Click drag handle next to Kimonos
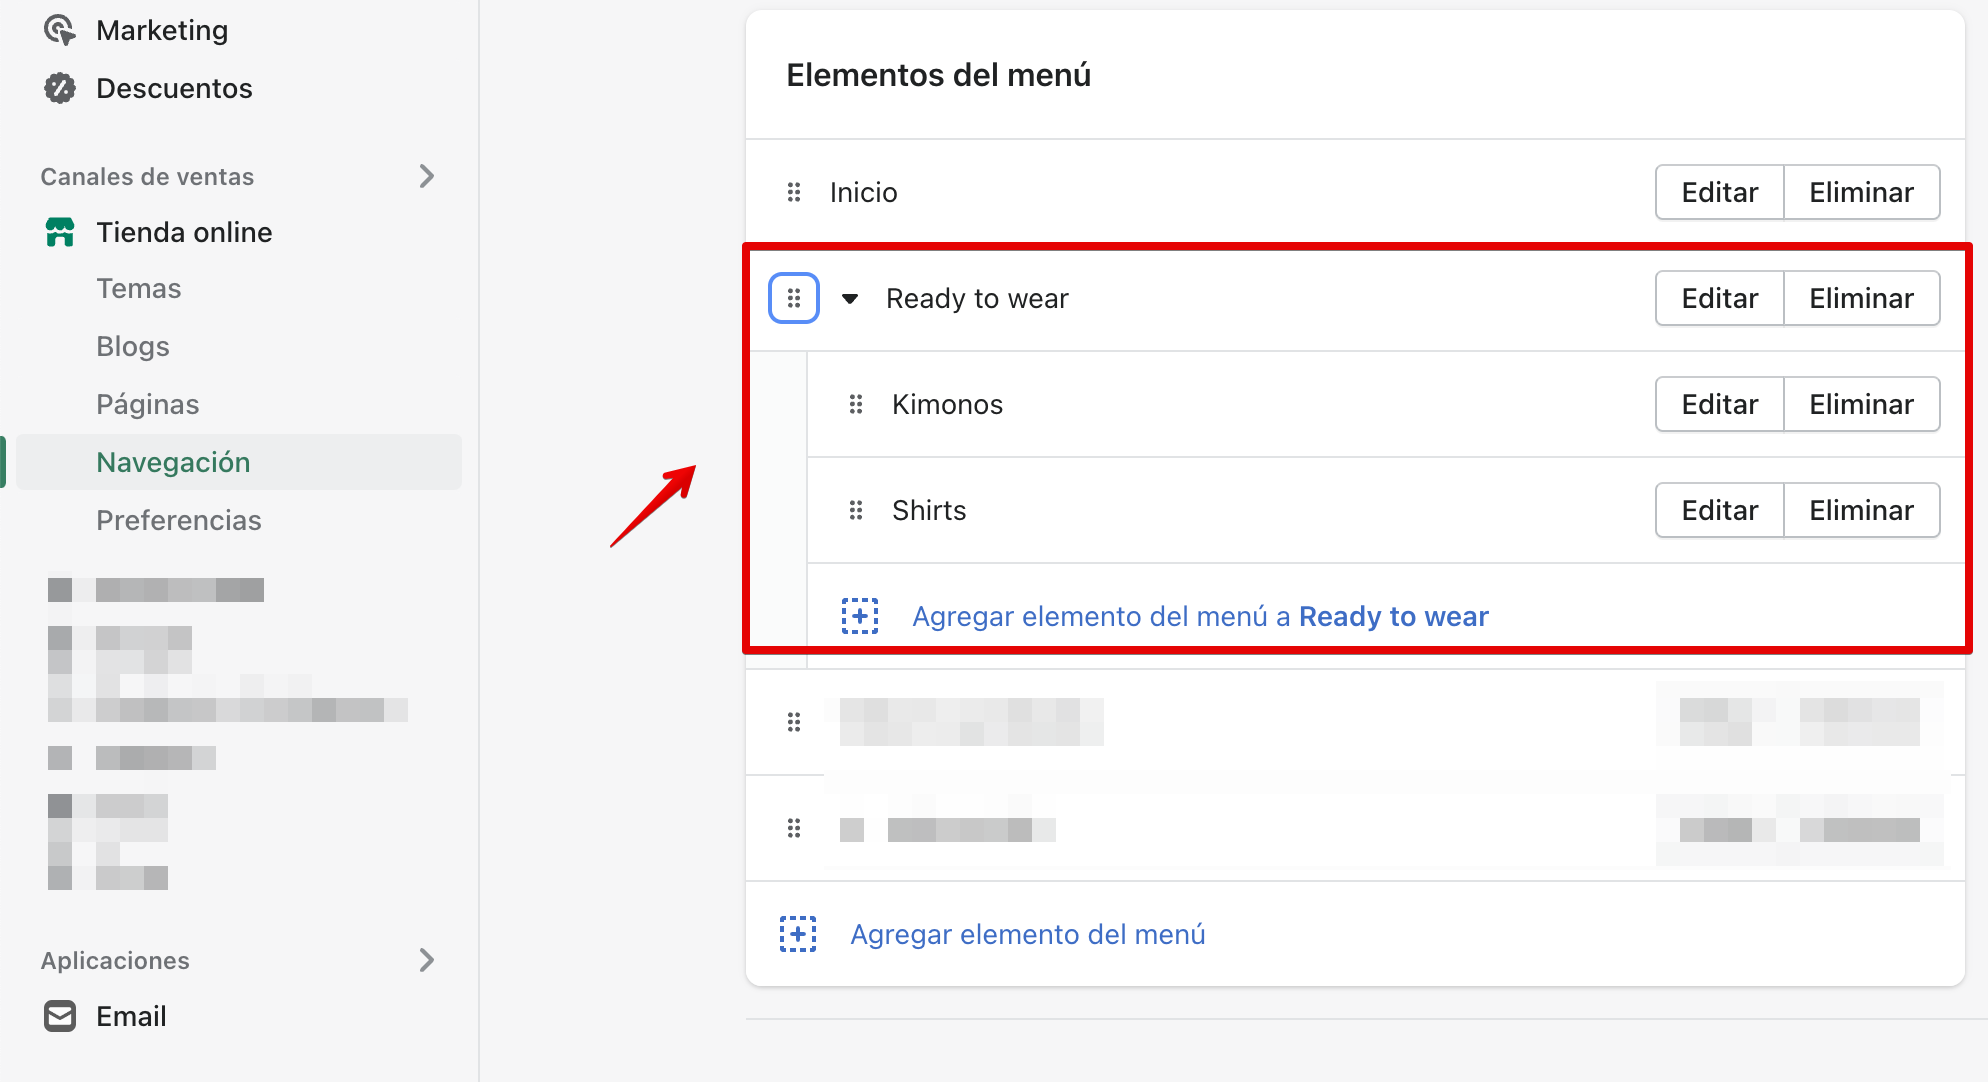This screenshot has width=1988, height=1082. [856, 404]
